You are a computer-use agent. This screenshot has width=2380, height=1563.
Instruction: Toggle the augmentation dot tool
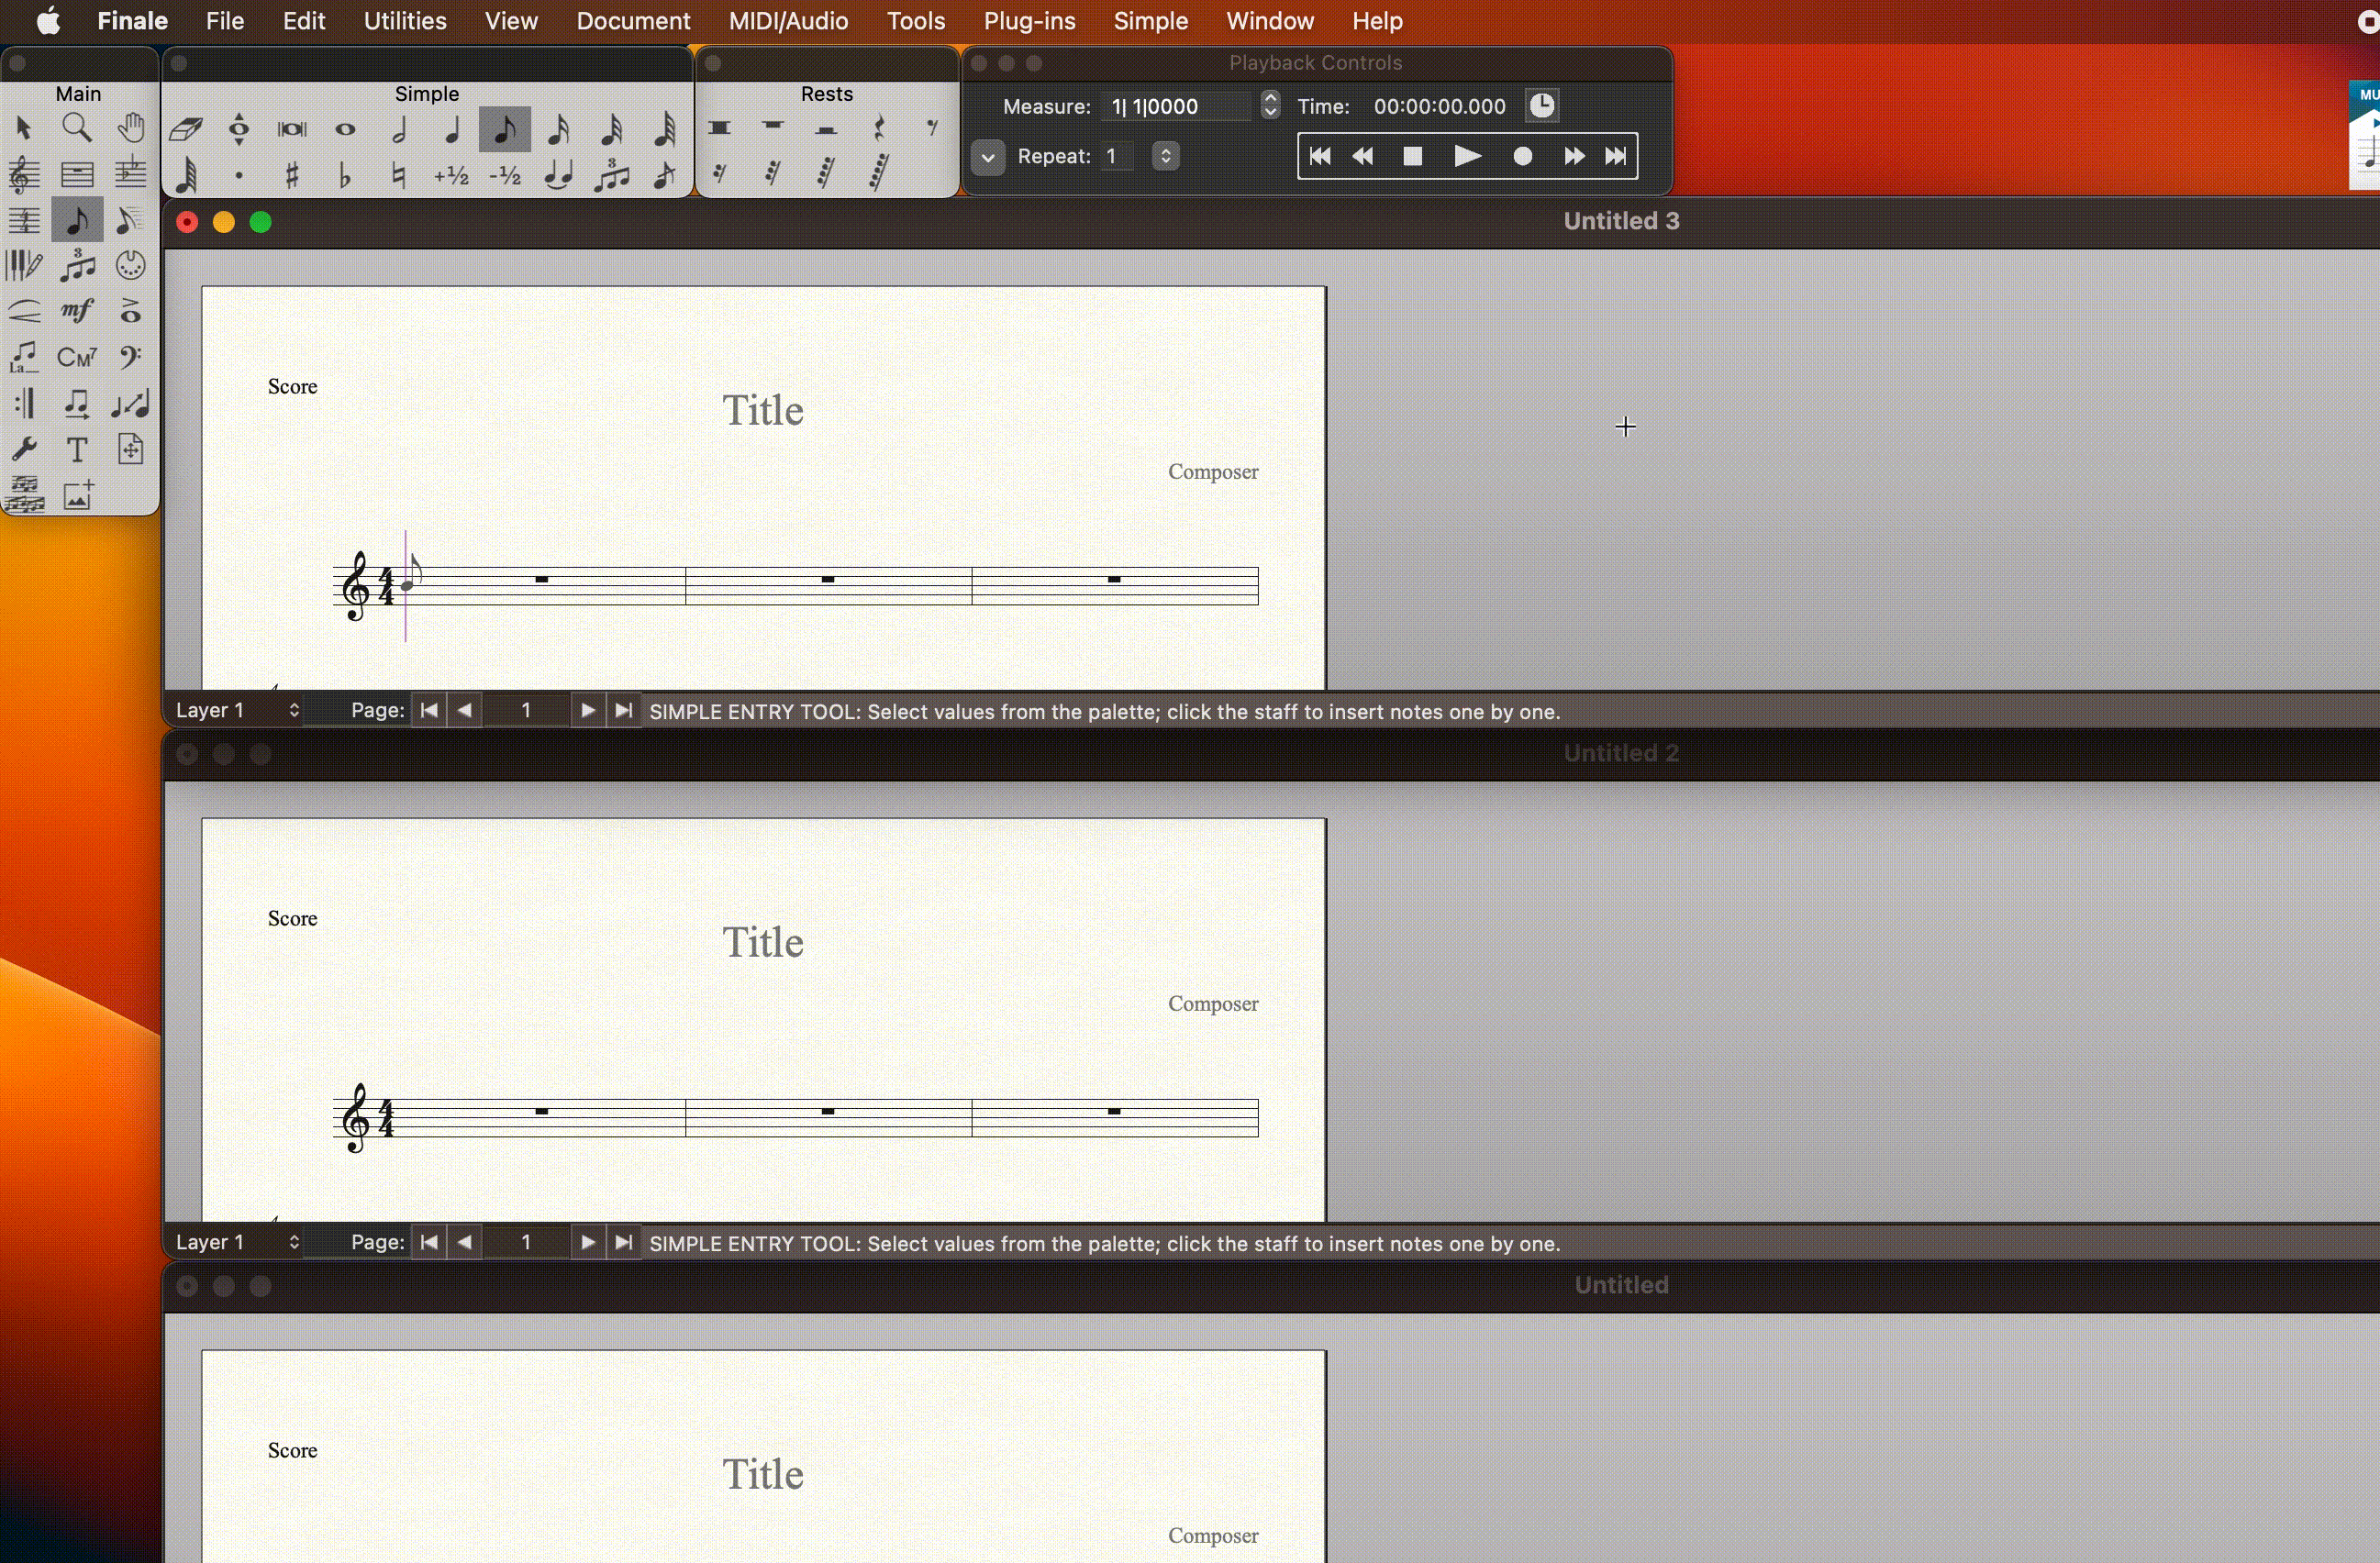[240, 177]
